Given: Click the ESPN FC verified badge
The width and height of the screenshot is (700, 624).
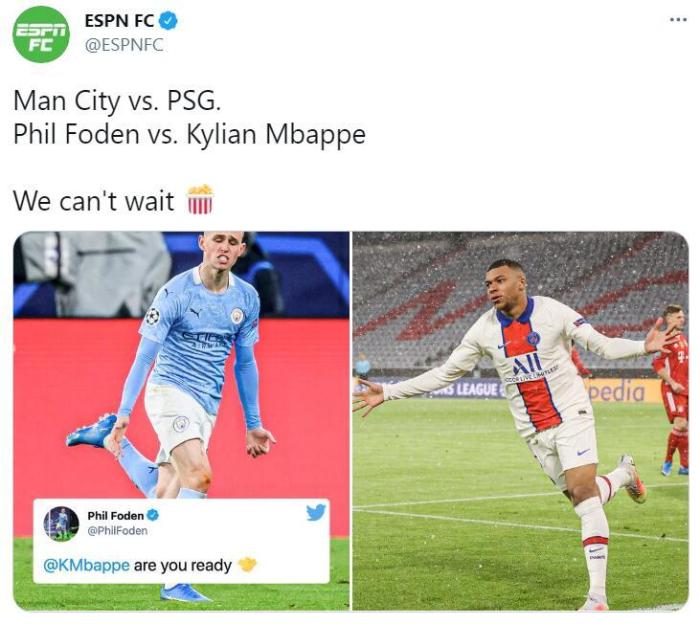Looking at the screenshot, I should pos(168,21).
